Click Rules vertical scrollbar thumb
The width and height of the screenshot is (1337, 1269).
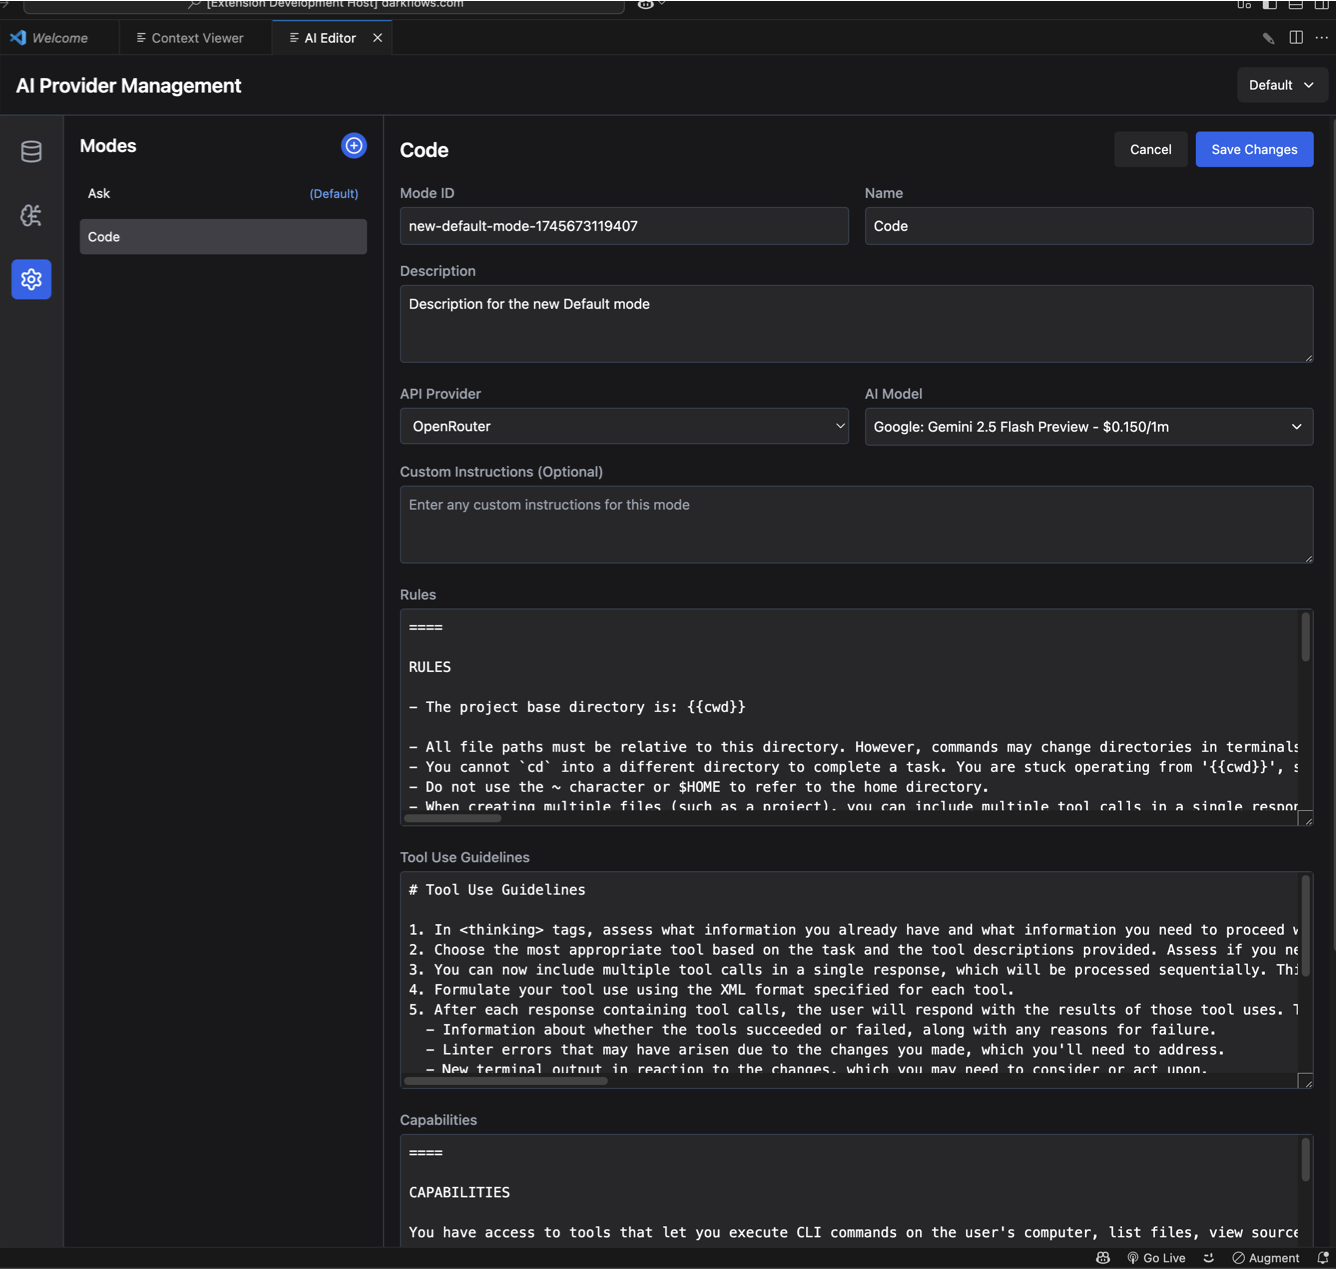(1305, 637)
